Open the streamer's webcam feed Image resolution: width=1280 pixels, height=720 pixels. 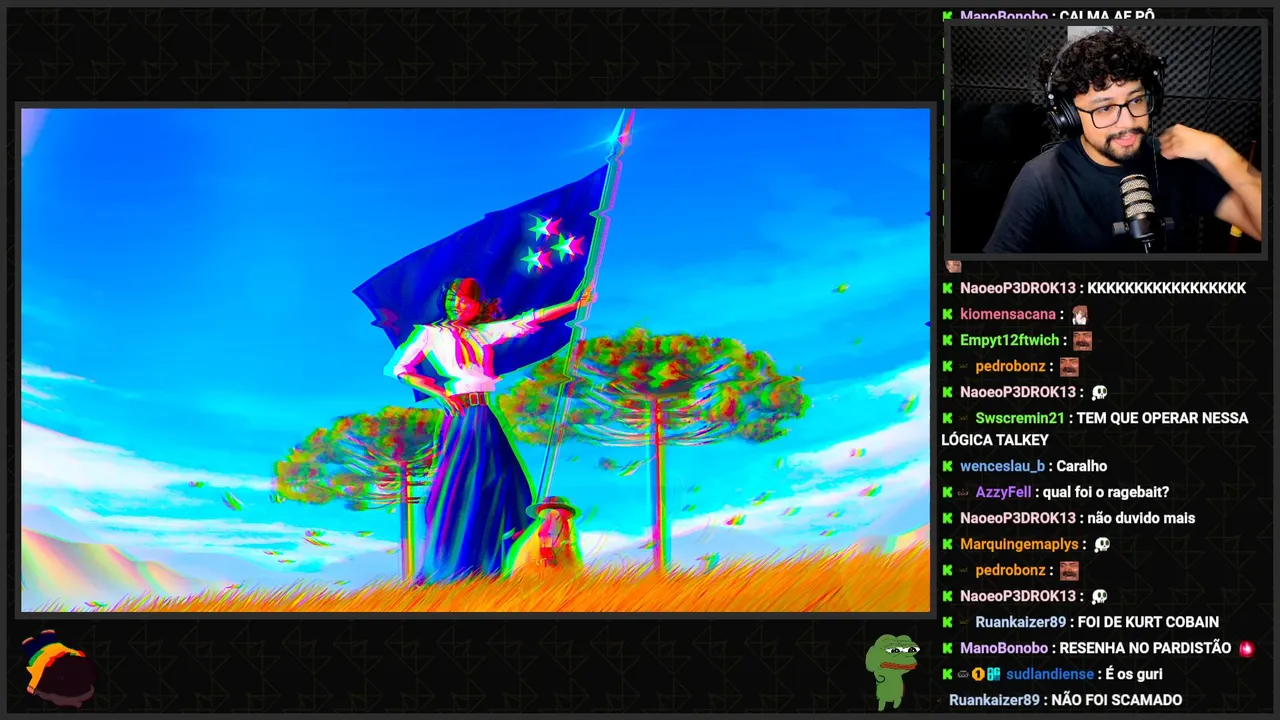[1106, 138]
